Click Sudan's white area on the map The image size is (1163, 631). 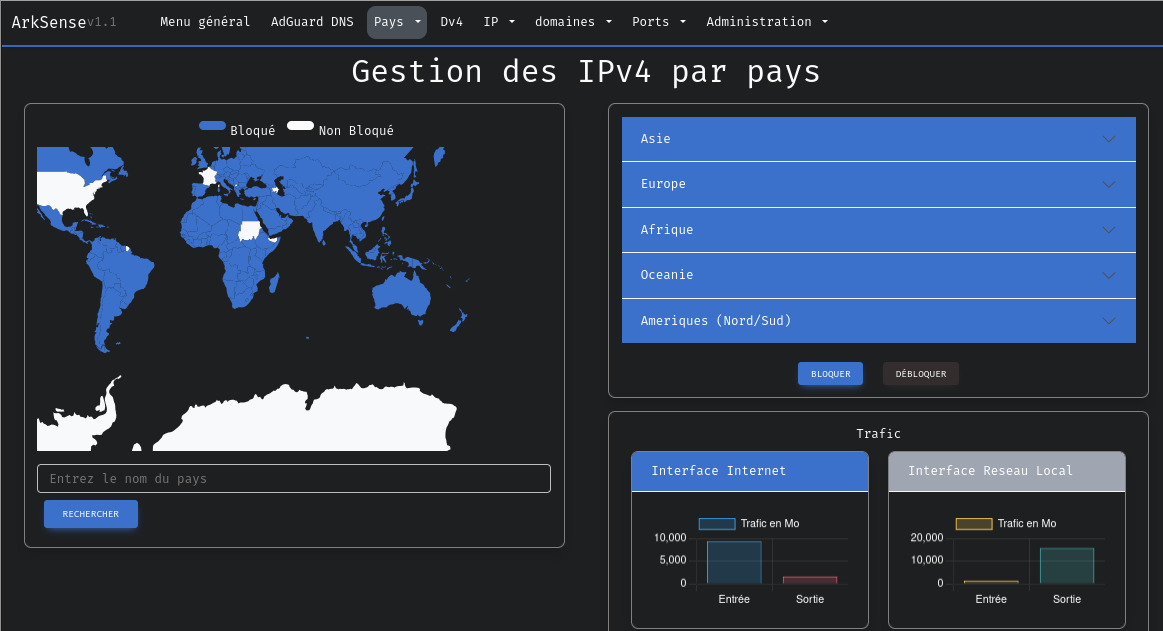tap(249, 231)
